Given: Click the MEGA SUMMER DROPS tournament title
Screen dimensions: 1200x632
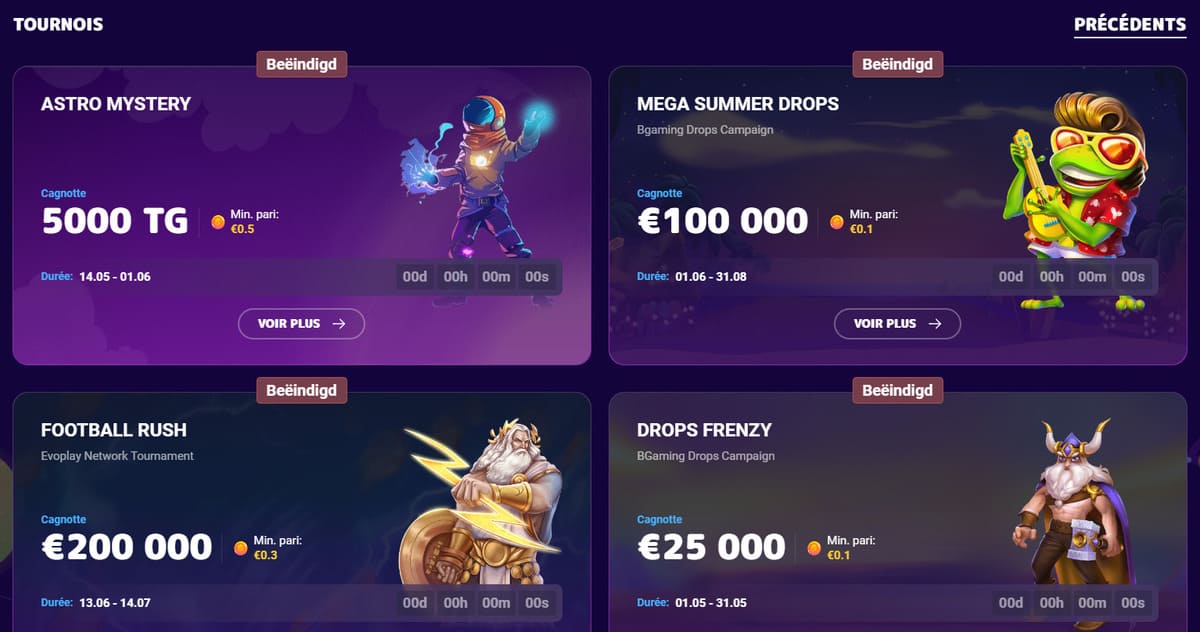Looking at the screenshot, I should tap(738, 103).
